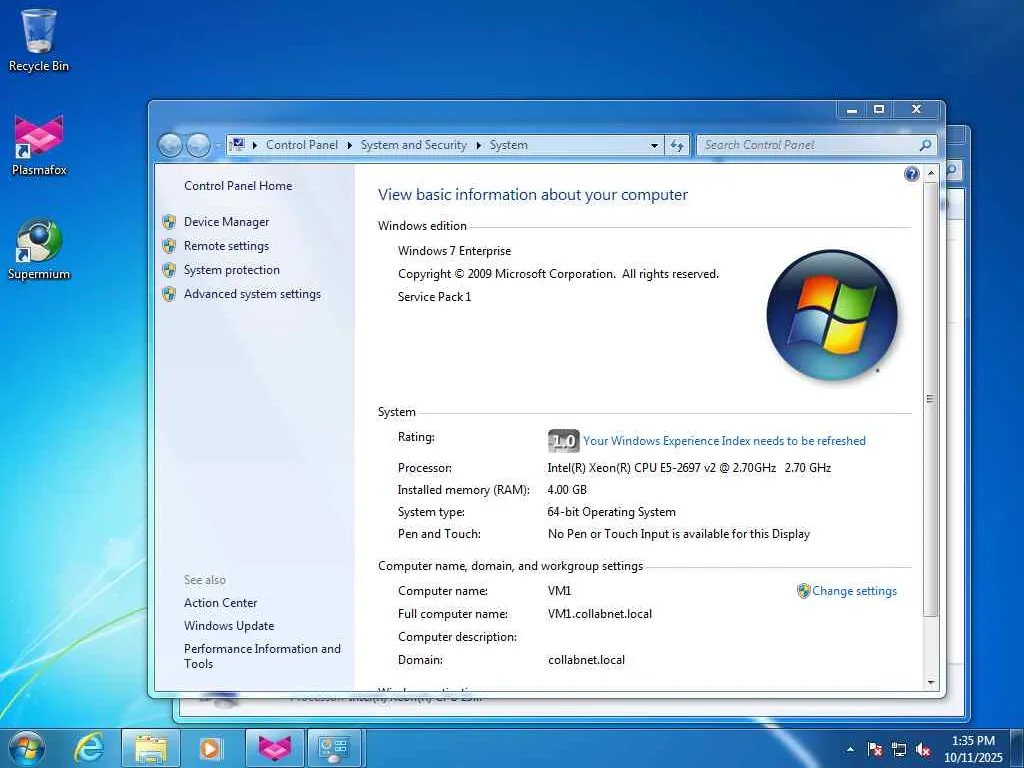Image resolution: width=1024 pixels, height=768 pixels.
Task: Open Windows Explorer folder taskbar button
Action: pyautogui.click(x=150, y=748)
